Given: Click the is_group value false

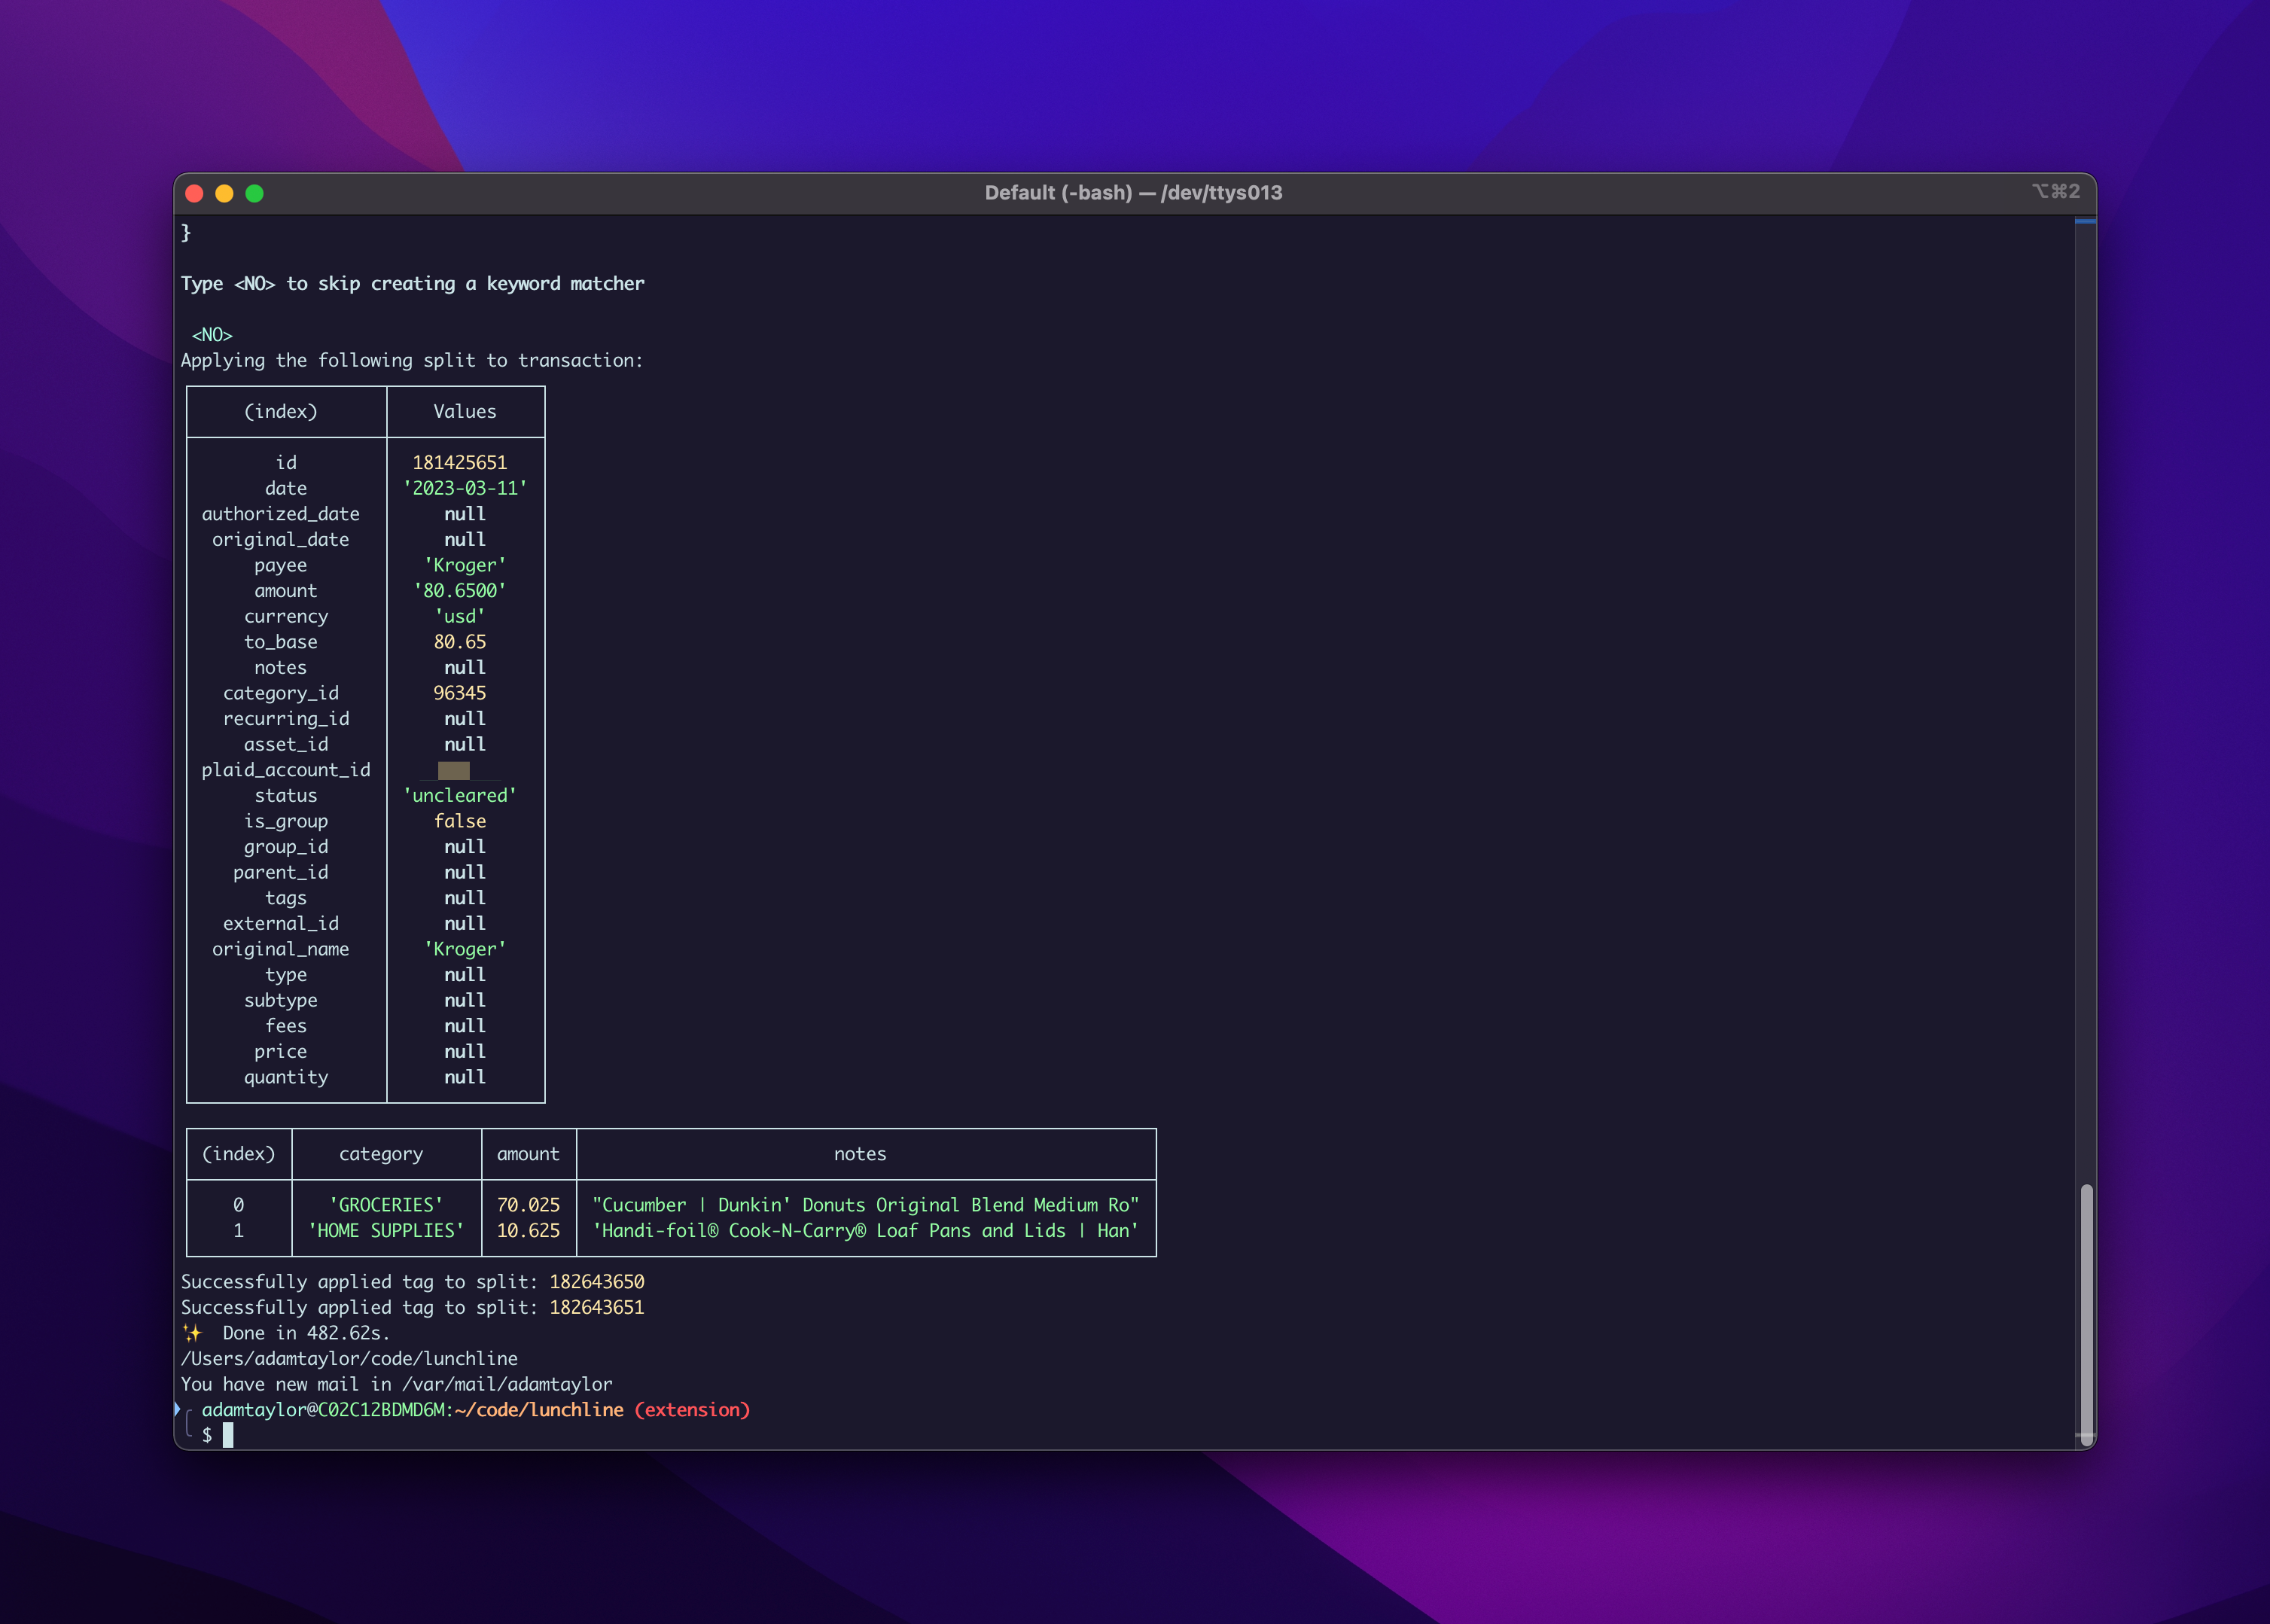Looking at the screenshot, I should click(x=460, y=820).
